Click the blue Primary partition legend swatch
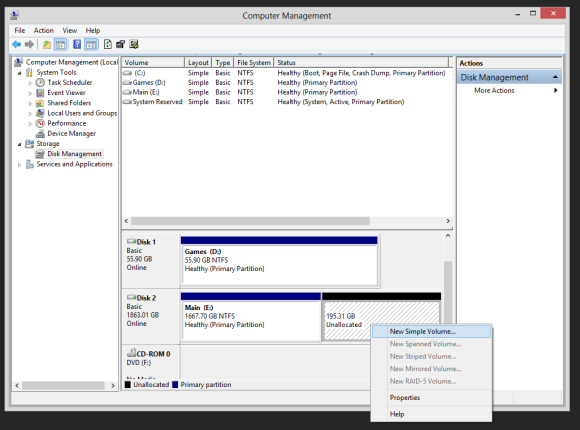Image resolution: width=580 pixels, height=430 pixels. tap(175, 384)
